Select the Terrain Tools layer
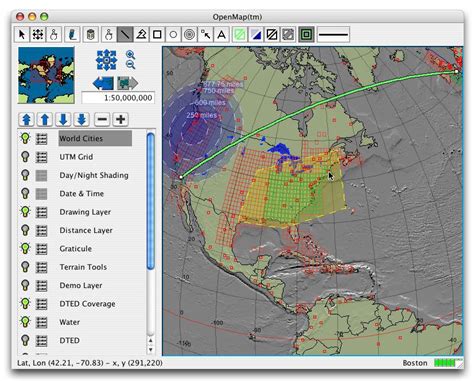 (83, 267)
